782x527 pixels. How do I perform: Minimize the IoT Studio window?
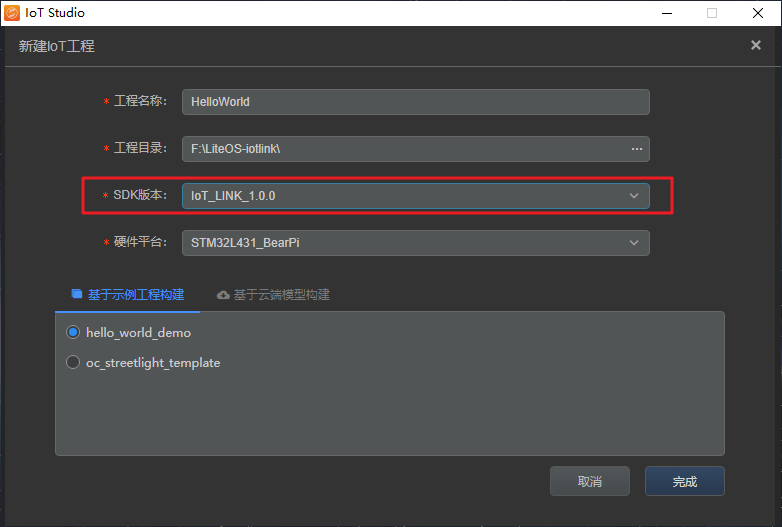pos(667,13)
